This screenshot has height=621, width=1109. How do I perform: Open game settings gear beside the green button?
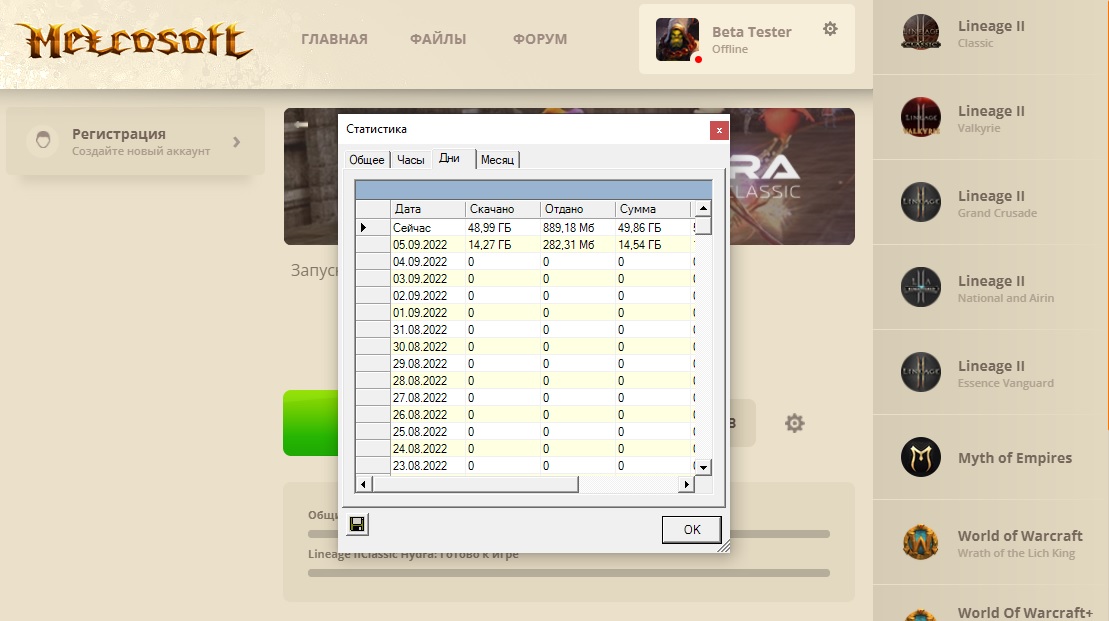click(x=794, y=424)
